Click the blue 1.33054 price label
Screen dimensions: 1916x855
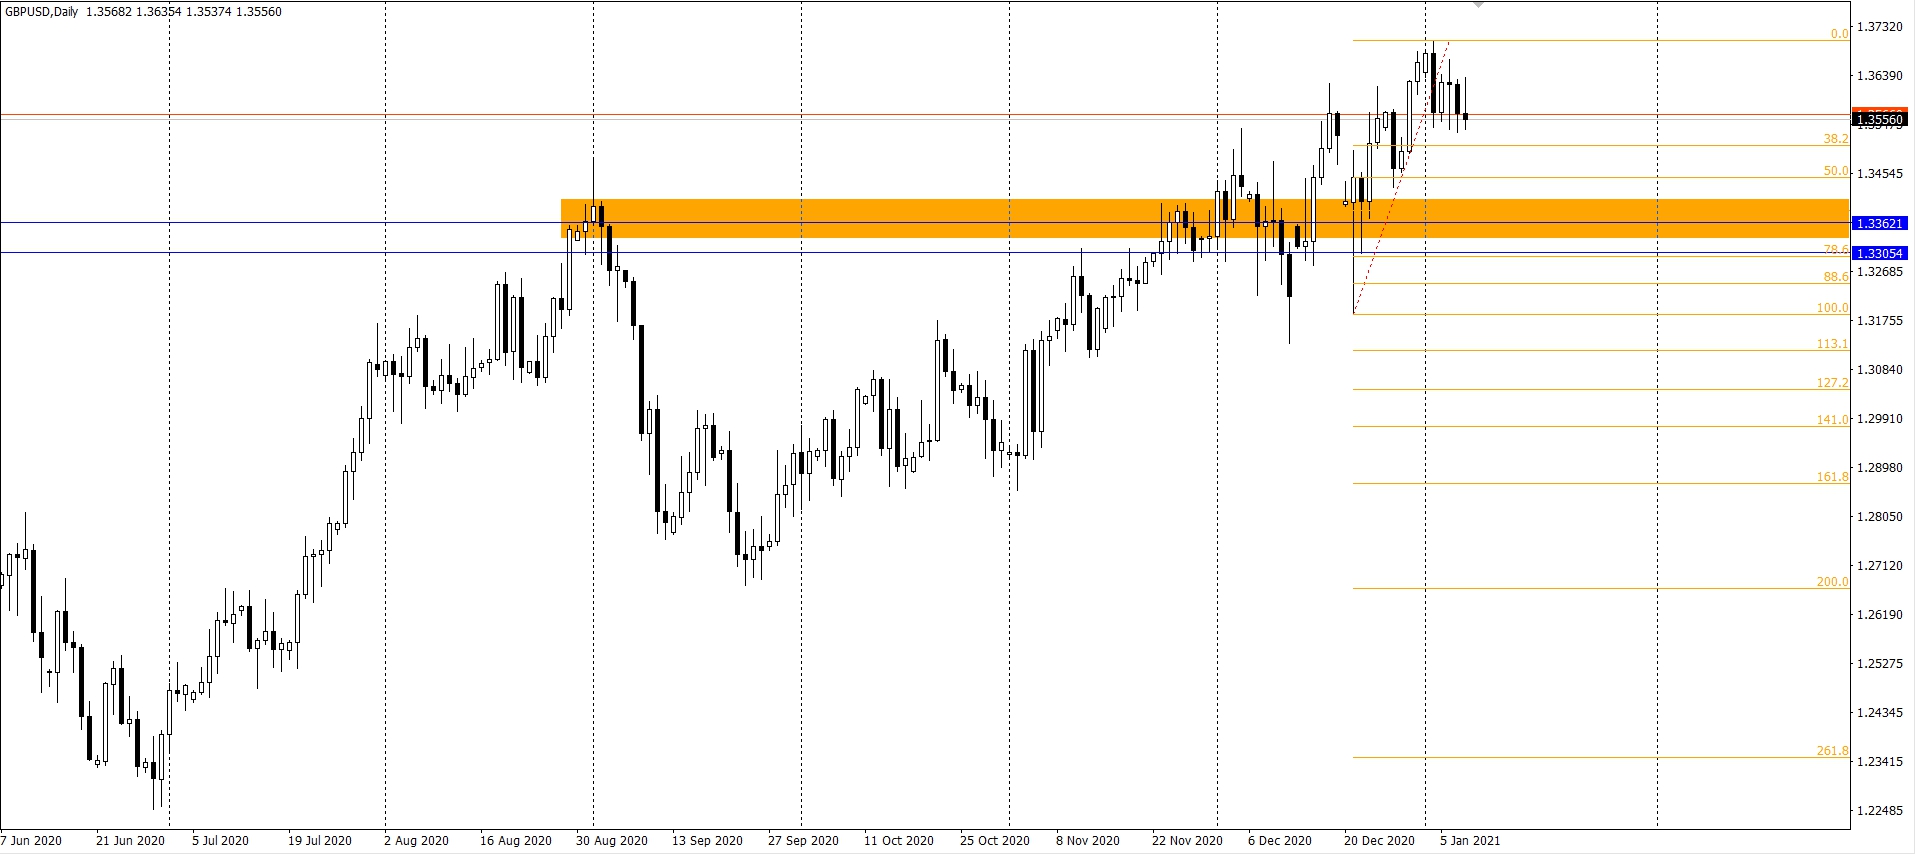(1879, 254)
